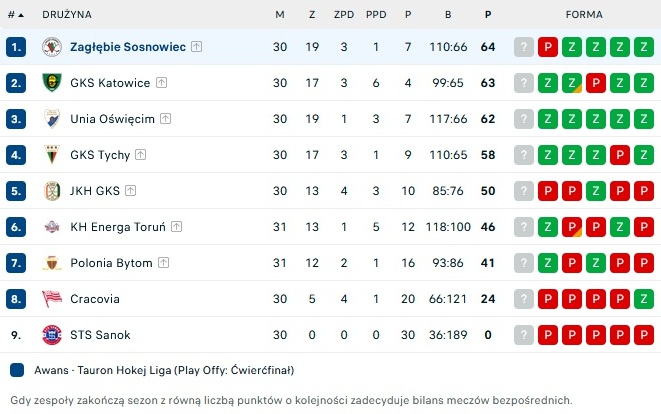Click promotion arrow icon next to JKH GKS
The height and width of the screenshot is (414, 661).
131,191
